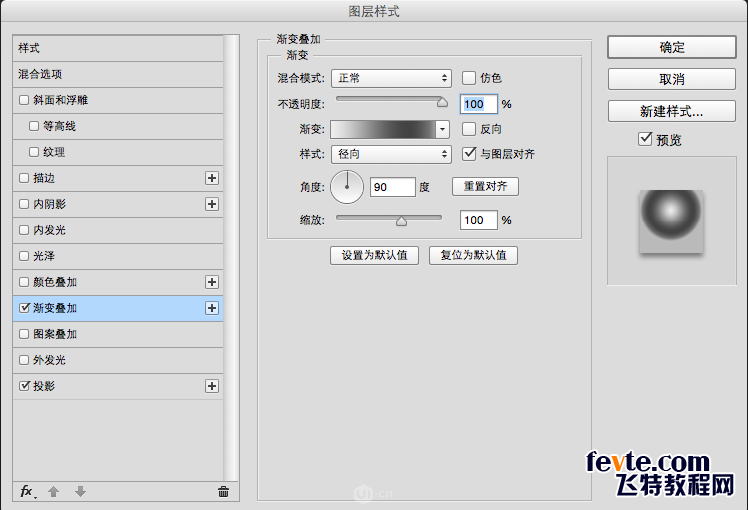The height and width of the screenshot is (510, 748).
Task: Click the effects list vertical scrollbar
Action: pyautogui.click(x=231, y=258)
